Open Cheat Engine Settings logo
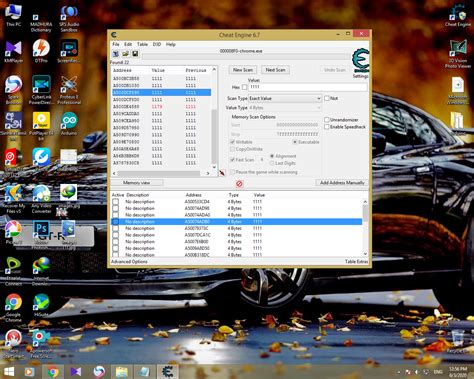The height and width of the screenshot is (379, 474). pos(361,61)
